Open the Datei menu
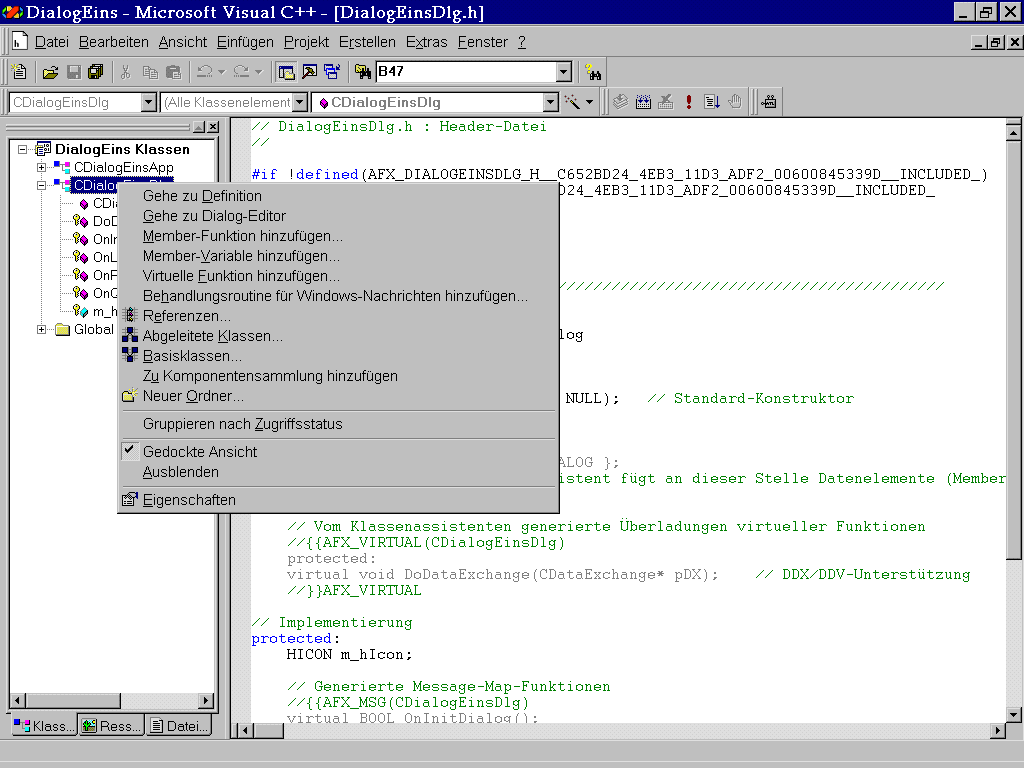1024x768 pixels. point(52,42)
